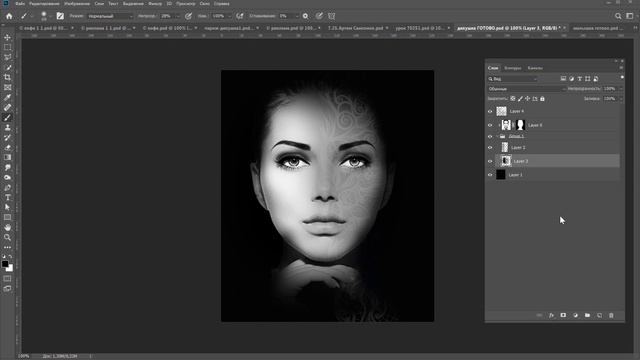Open the layer opacity dropdown arrow
This screenshot has width=640, height=360.
pyautogui.click(x=621, y=89)
